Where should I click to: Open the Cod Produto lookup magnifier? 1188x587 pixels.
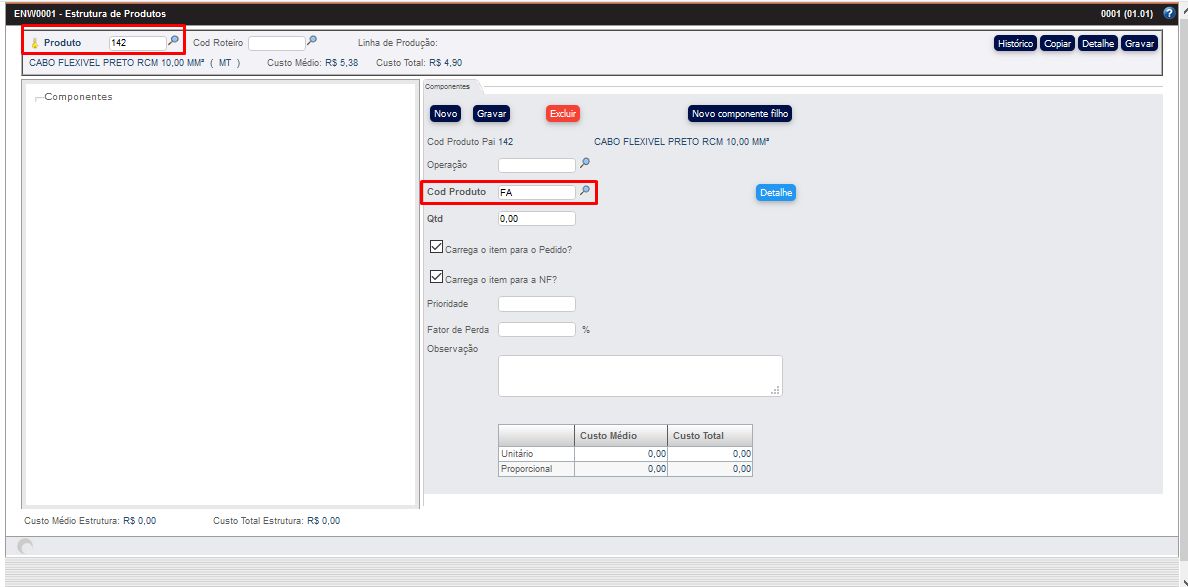tap(585, 190)
